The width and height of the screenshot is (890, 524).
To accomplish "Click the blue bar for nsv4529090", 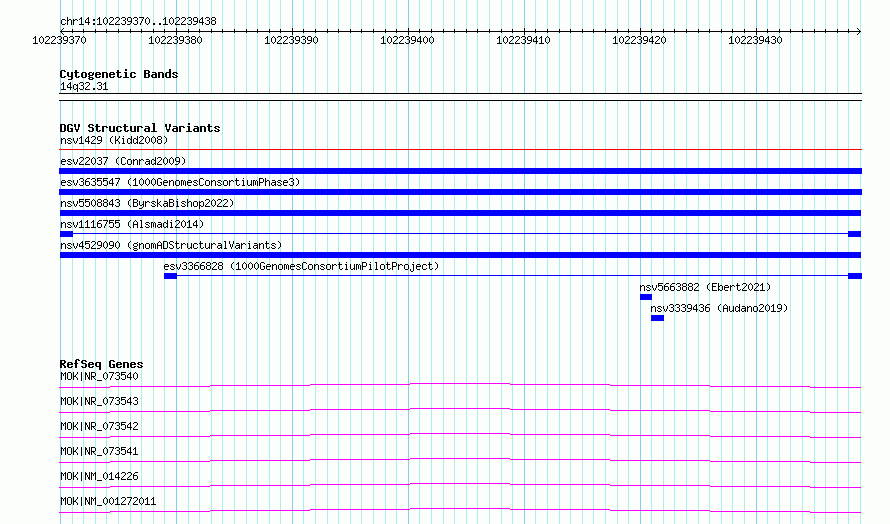I will point(460,255).
